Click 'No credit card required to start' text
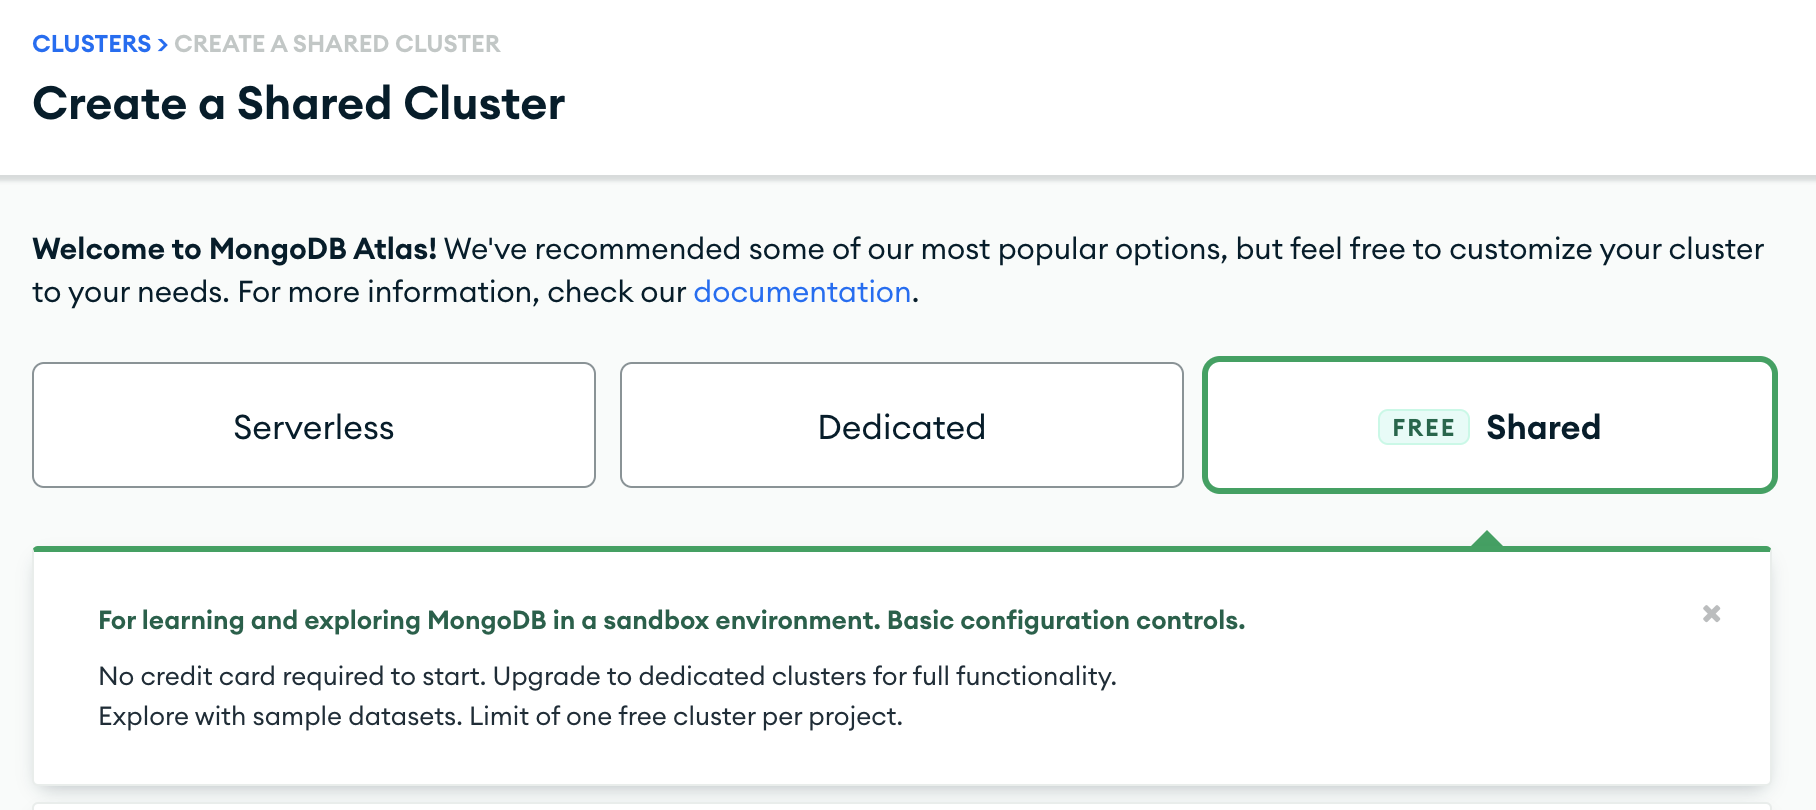 (292, 677)
